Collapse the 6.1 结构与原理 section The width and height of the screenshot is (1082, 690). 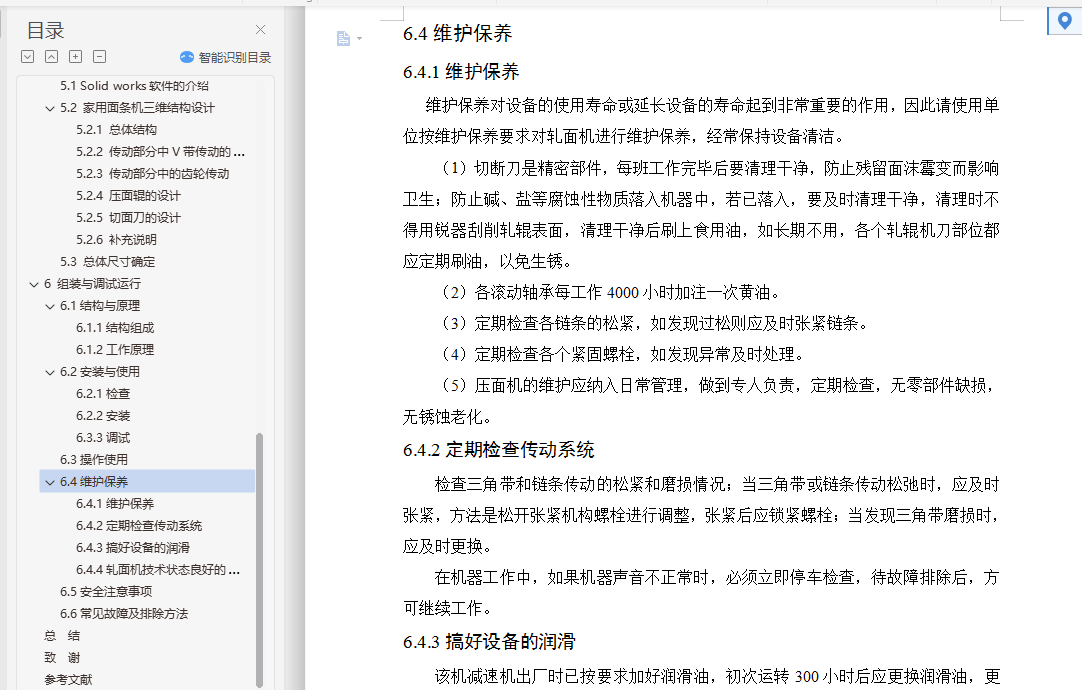point(50,306)
